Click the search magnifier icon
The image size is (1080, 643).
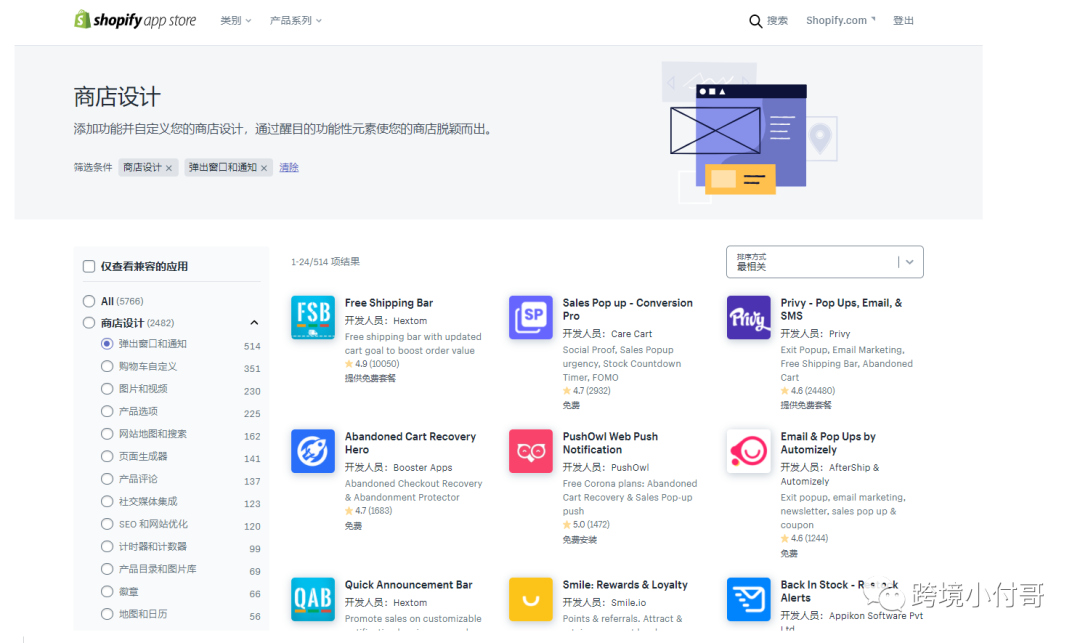point(755,21)
